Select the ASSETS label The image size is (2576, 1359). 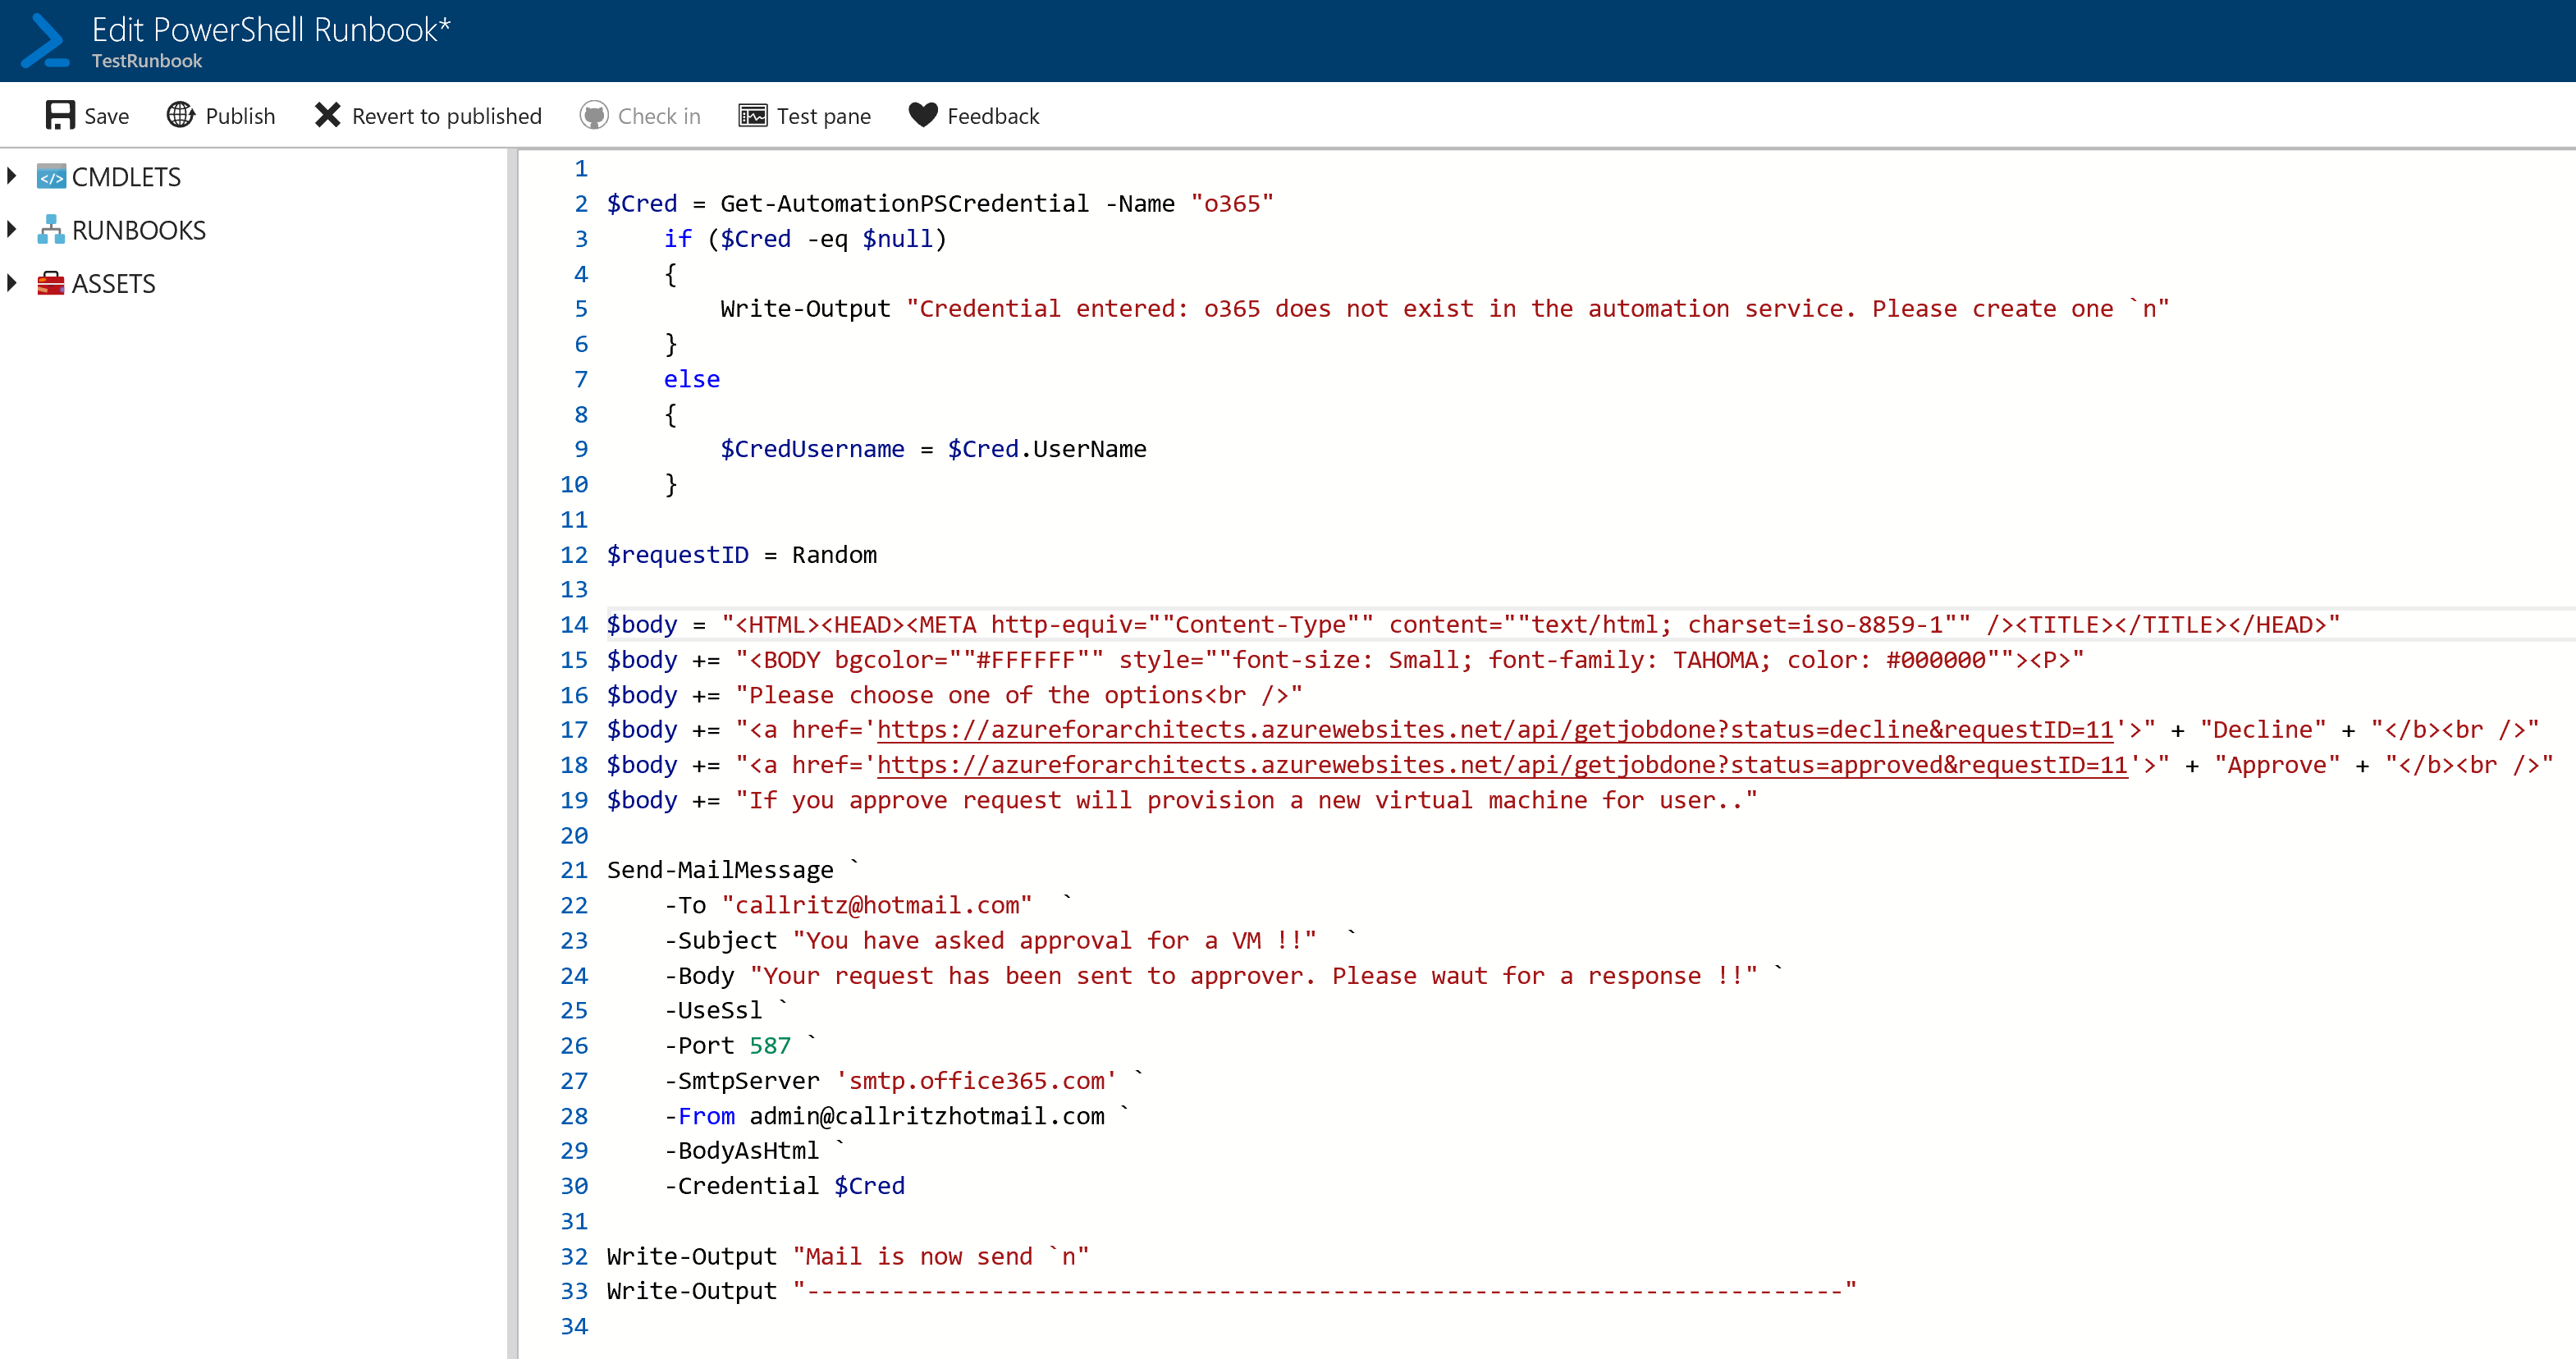114,284
